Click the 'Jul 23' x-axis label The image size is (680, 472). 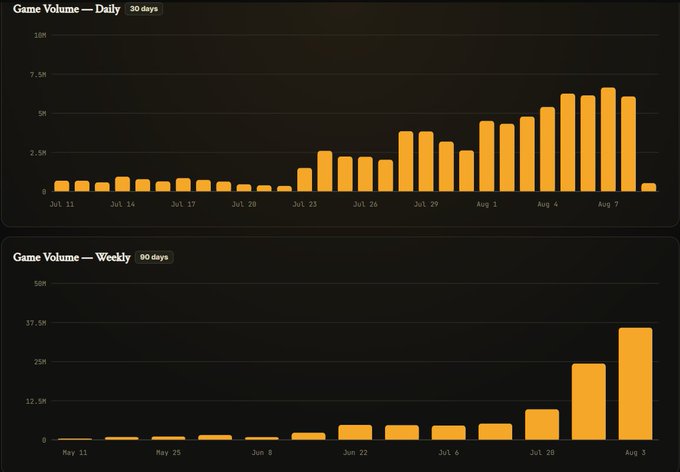click(304, 204)
